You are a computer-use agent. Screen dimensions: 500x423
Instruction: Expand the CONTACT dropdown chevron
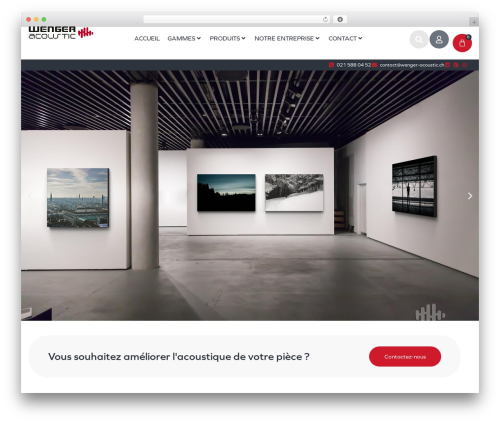point(360,38)
